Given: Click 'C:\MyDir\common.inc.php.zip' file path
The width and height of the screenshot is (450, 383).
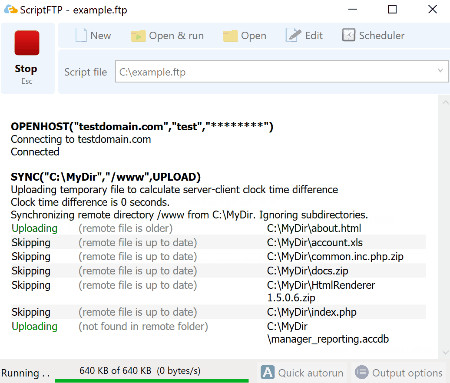Looking at the screenshot, I should click(335, 256).
